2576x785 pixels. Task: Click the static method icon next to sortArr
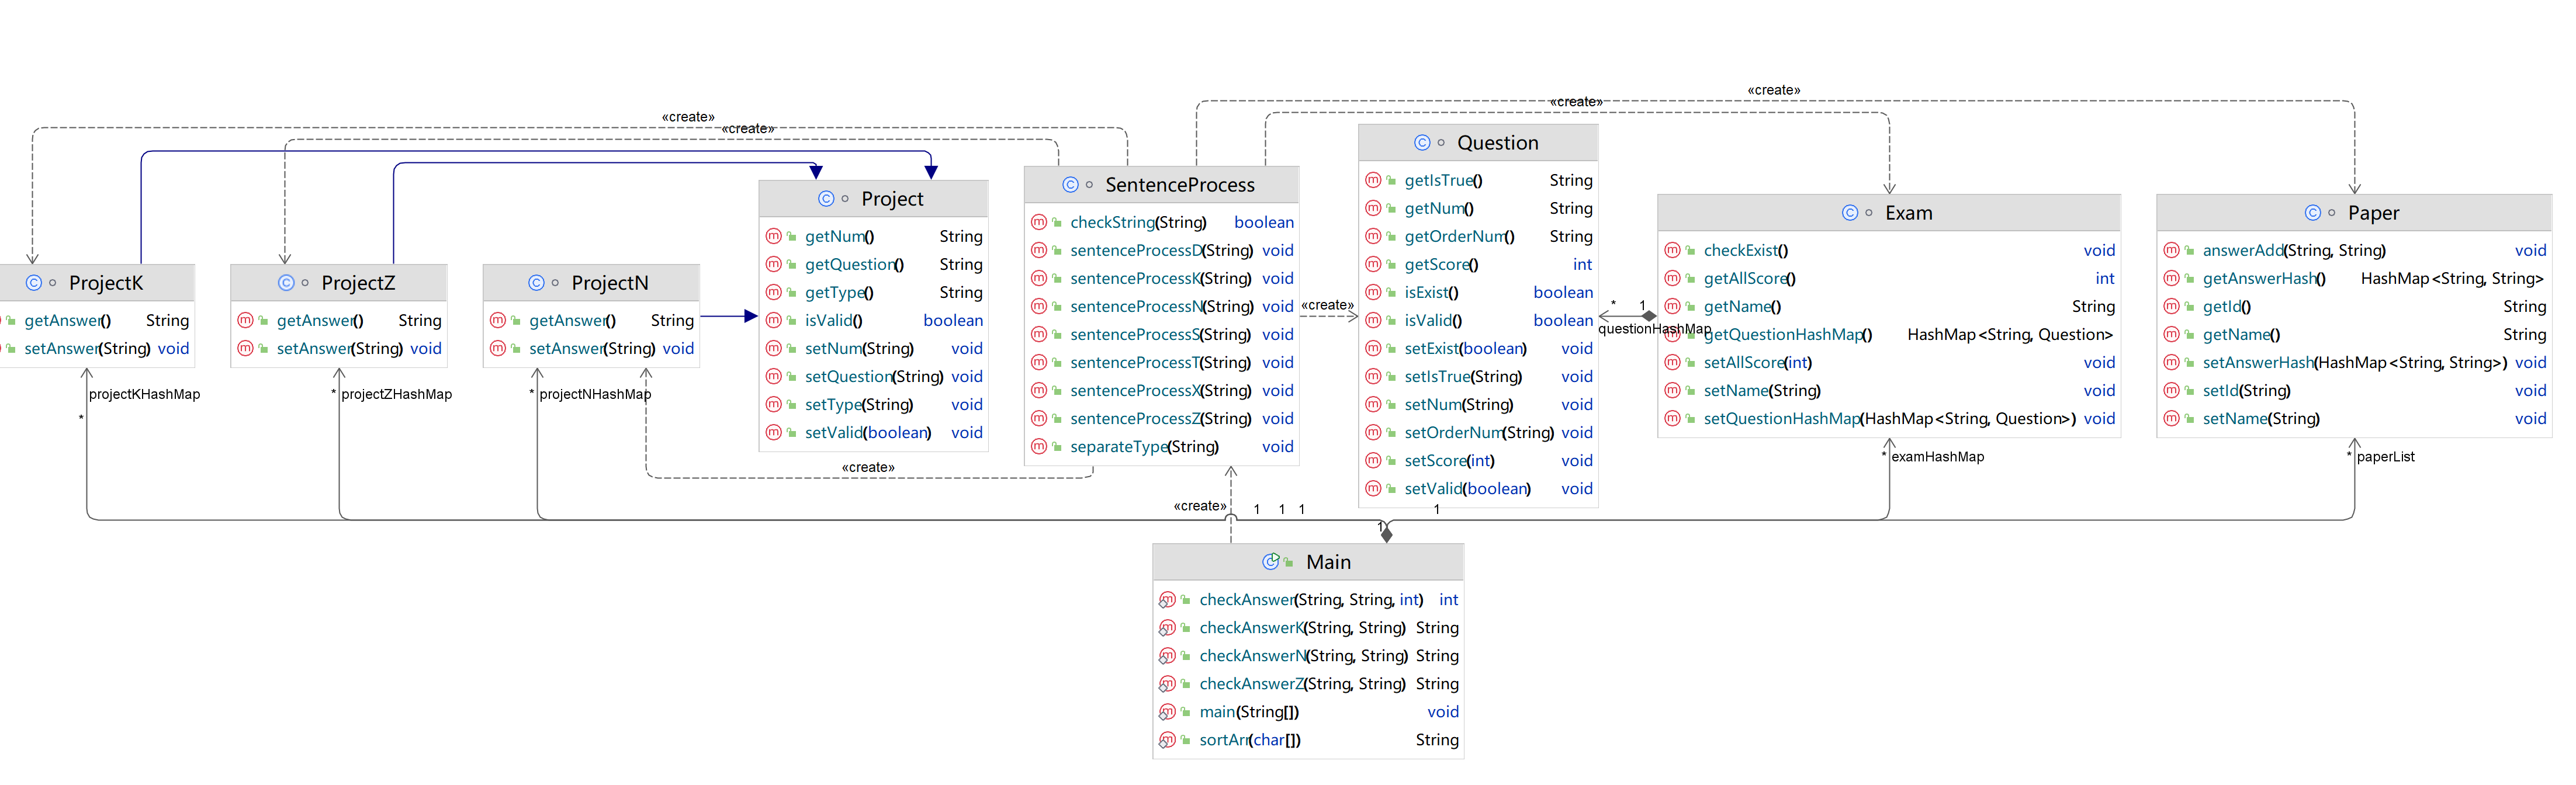click(1167, 740)
